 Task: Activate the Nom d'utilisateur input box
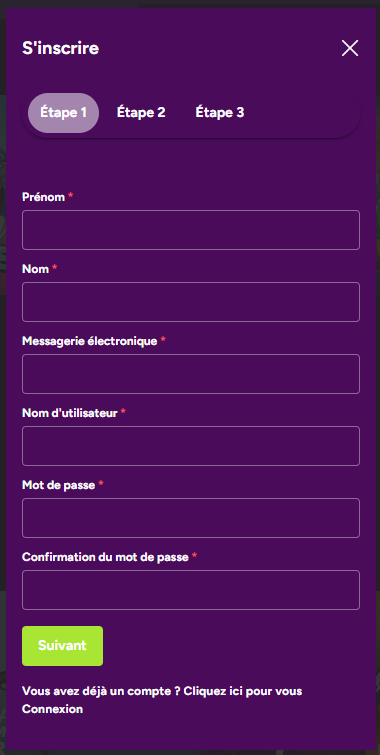(x=191, y=446)
